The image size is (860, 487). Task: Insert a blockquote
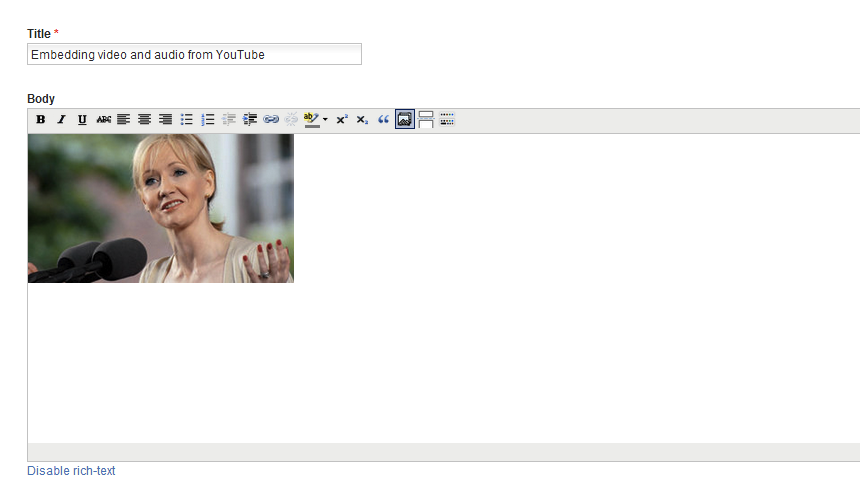(x=383, y=120)
